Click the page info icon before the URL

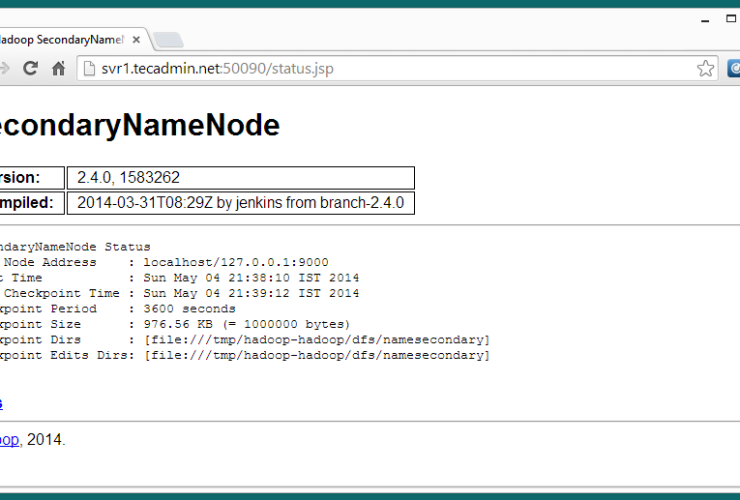point(89,68)
